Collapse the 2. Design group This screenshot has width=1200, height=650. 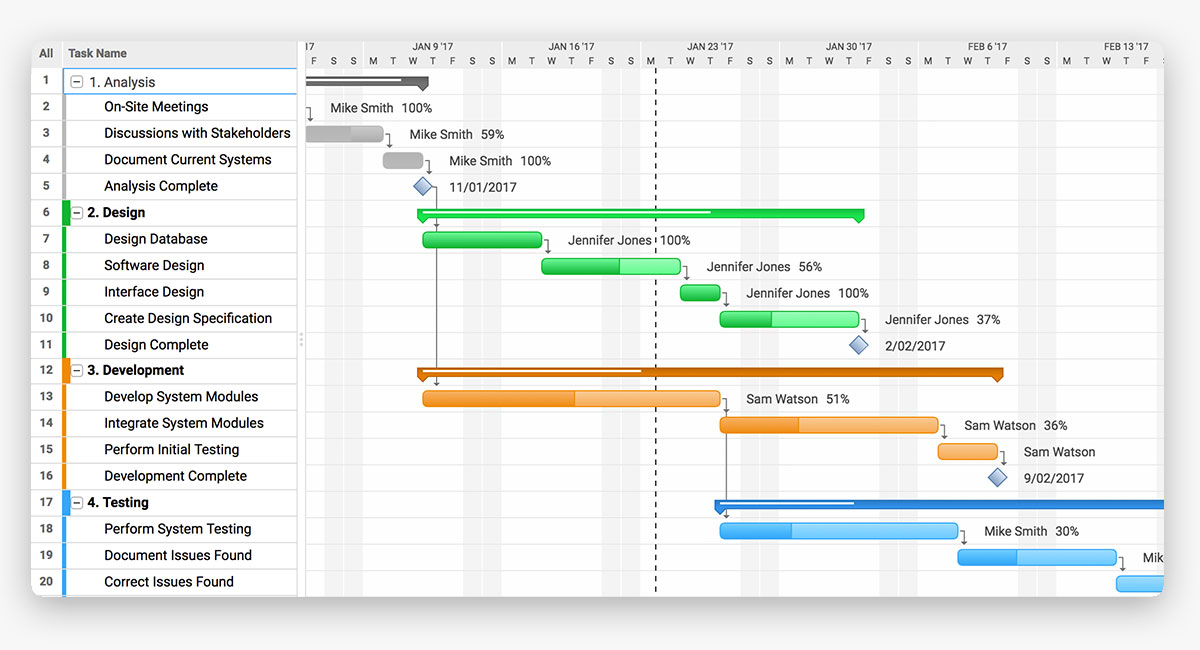(x=77, y=212)
